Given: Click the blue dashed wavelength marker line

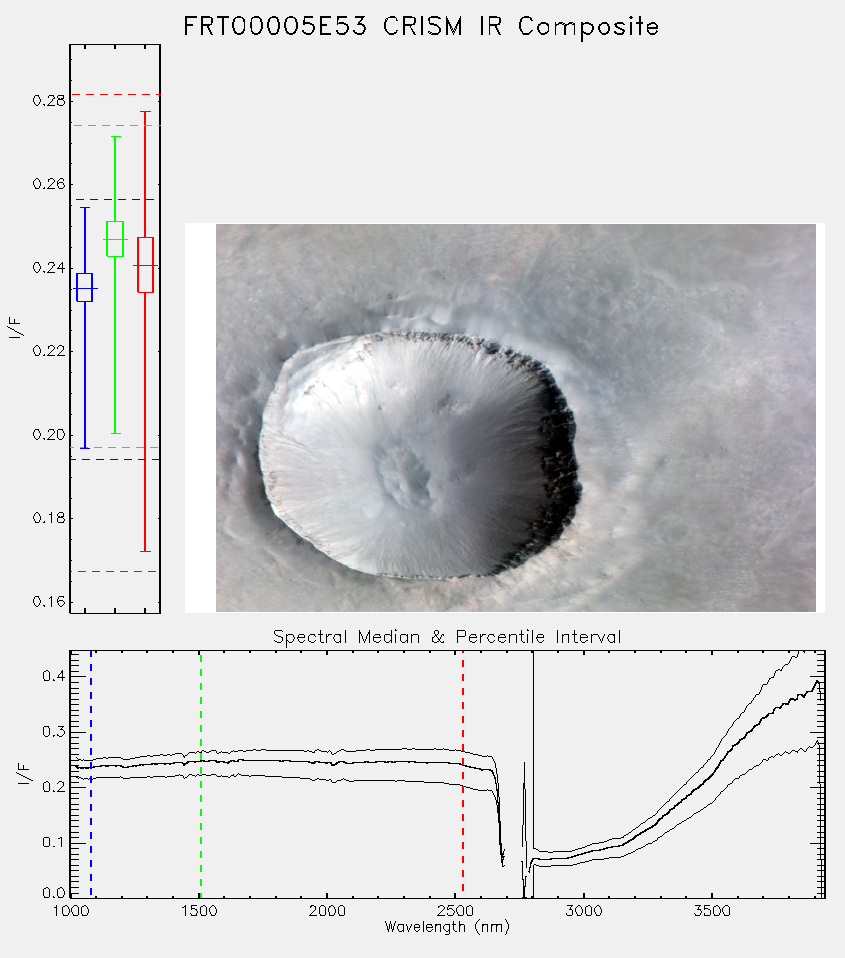Looking at the screenshot, I should 91,774.
